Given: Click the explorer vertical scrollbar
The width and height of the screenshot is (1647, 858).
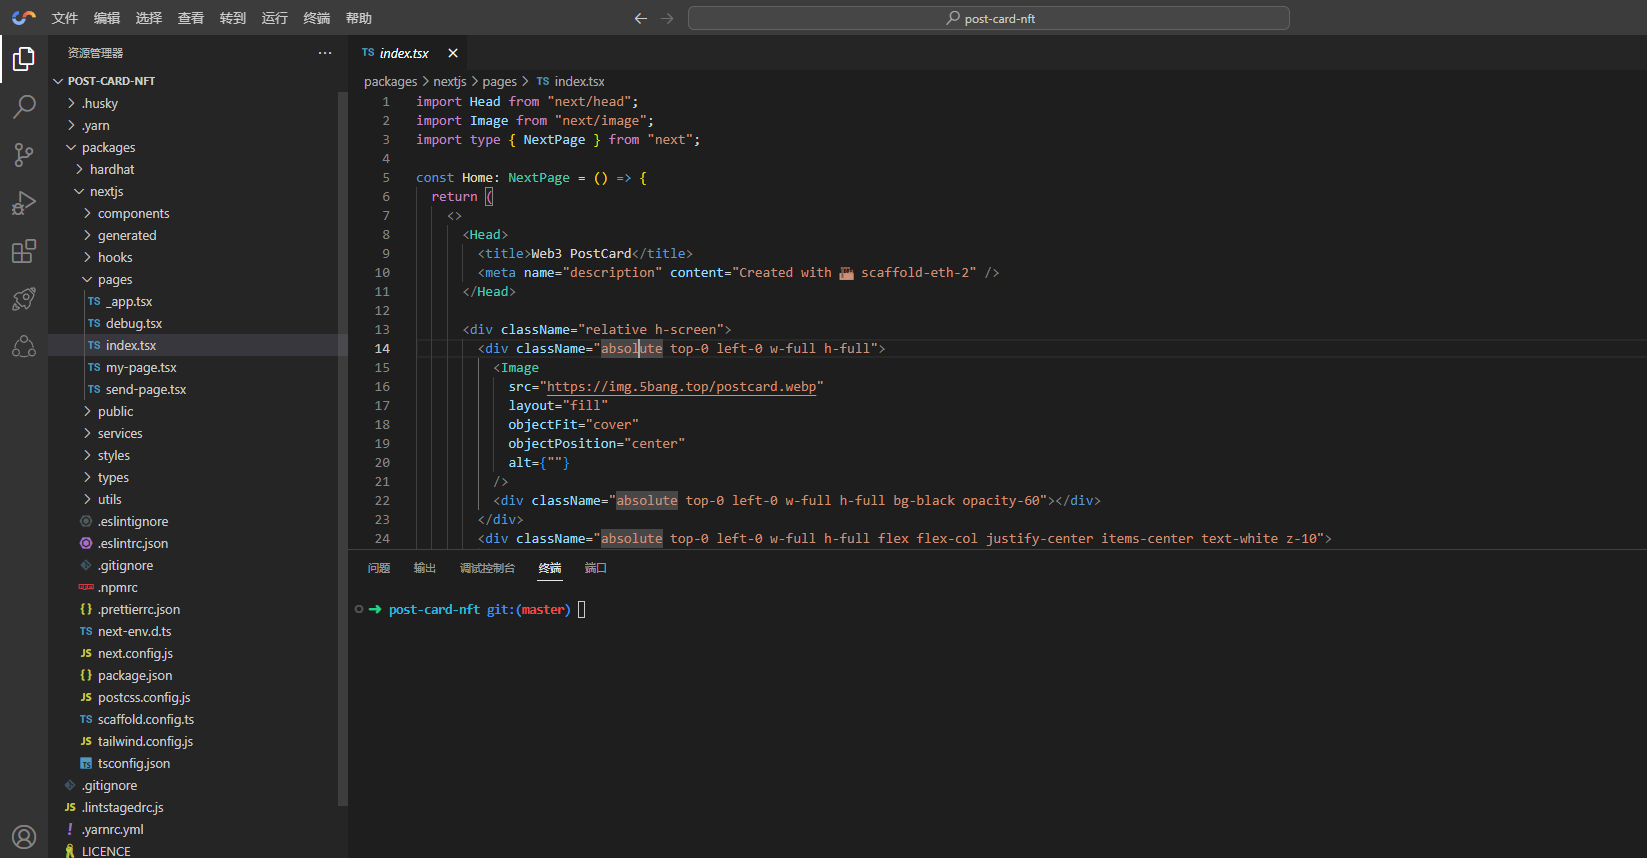Looking at the screenshot, I should click(343, 448).
